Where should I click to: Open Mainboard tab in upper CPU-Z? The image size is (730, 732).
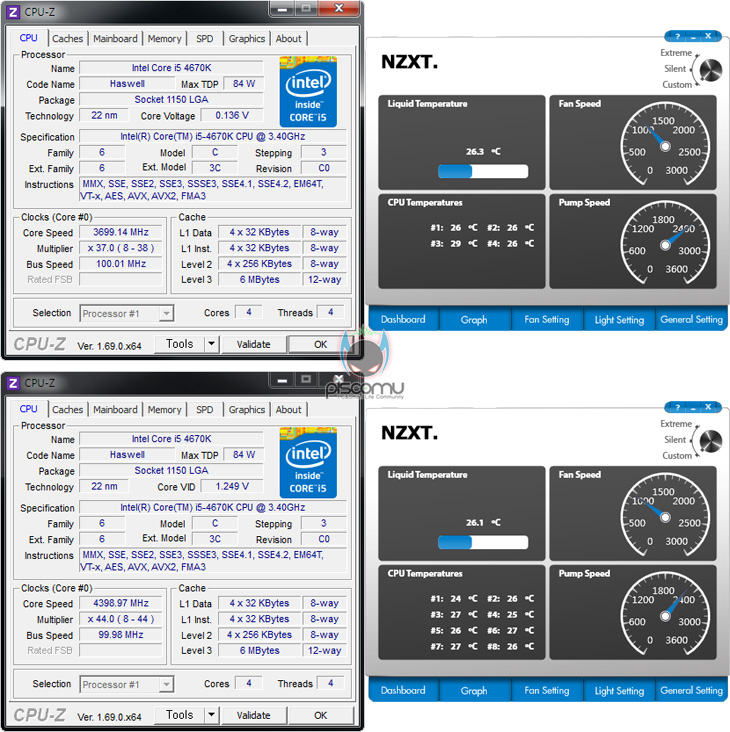(115, 39)
